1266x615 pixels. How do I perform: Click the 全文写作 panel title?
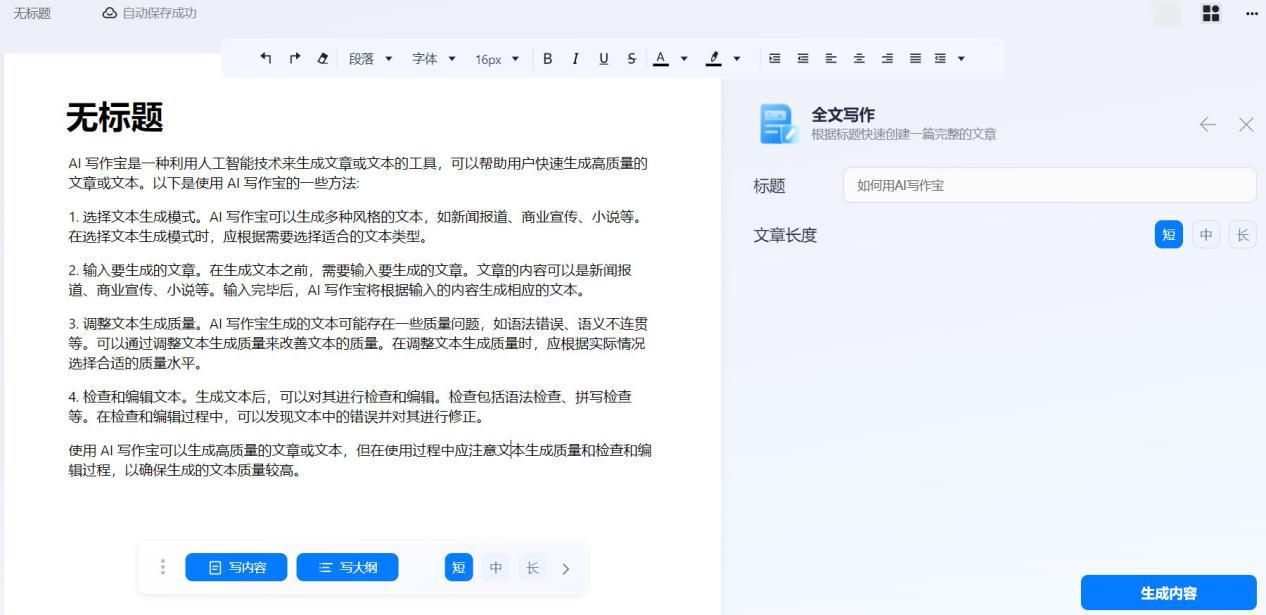[842, 115]
